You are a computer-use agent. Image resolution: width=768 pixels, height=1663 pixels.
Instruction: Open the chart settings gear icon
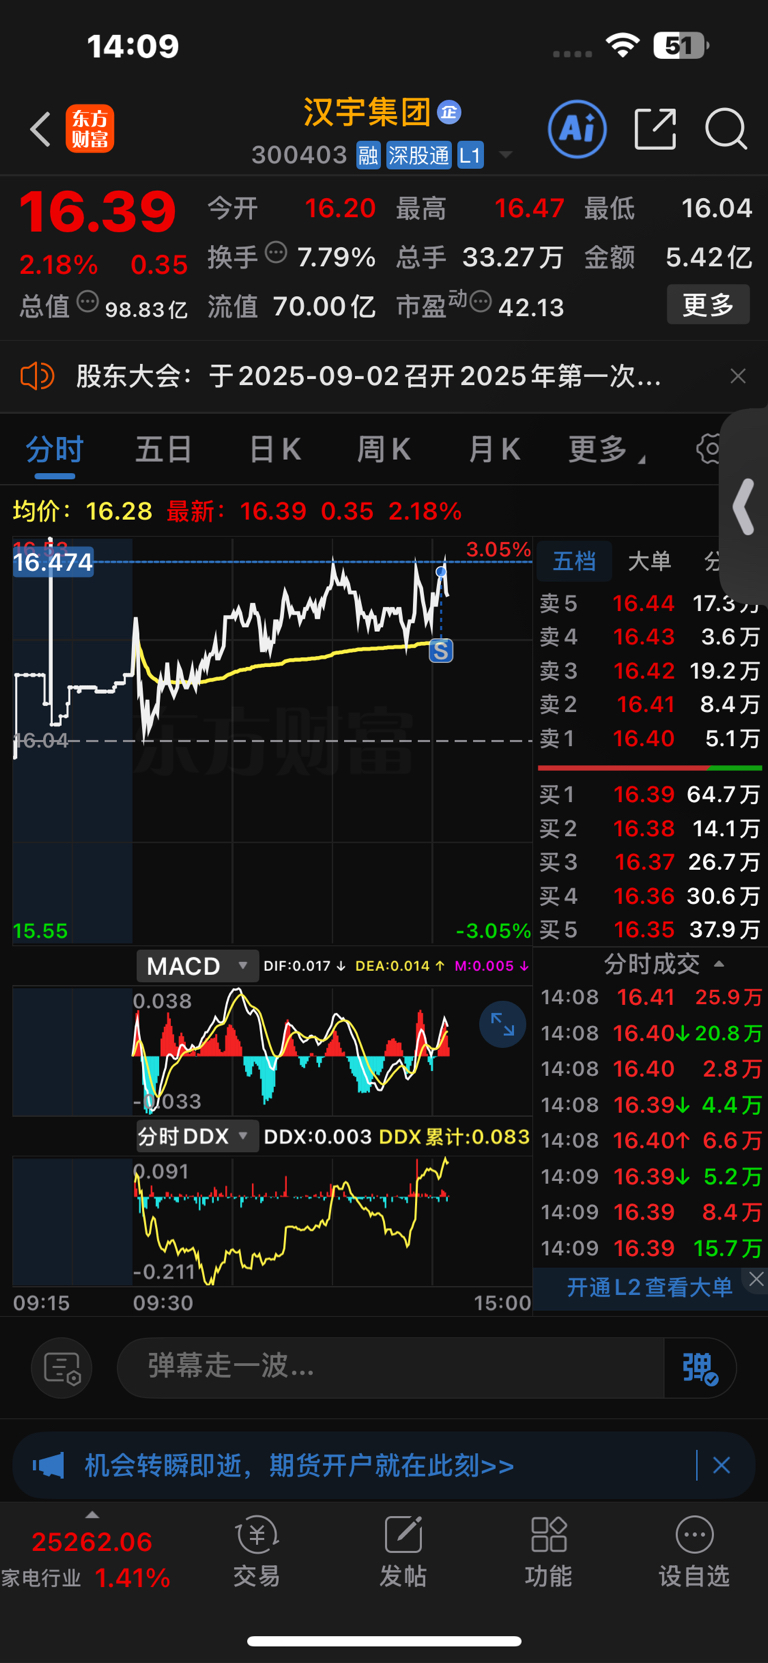(709, 449)
